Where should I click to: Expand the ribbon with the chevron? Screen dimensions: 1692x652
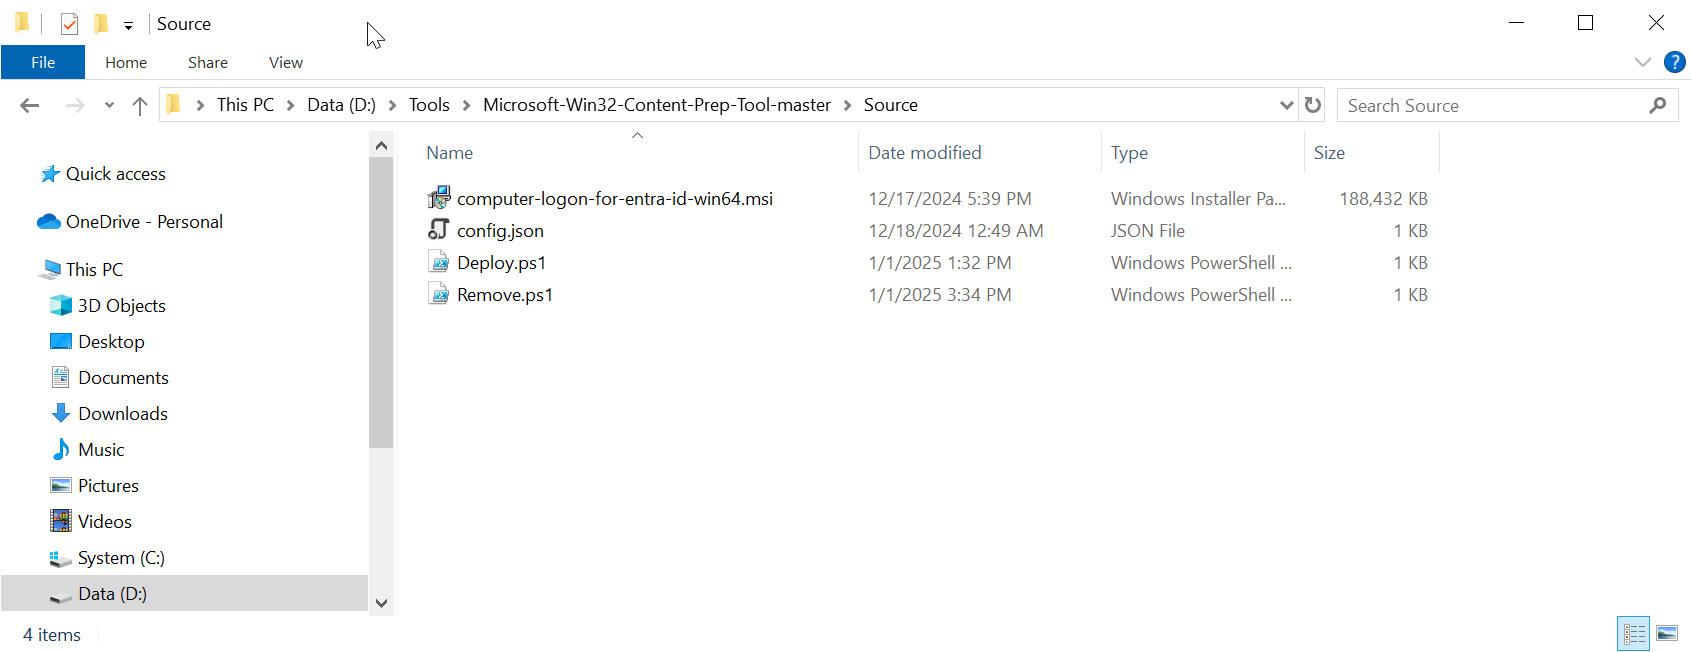1642,62
